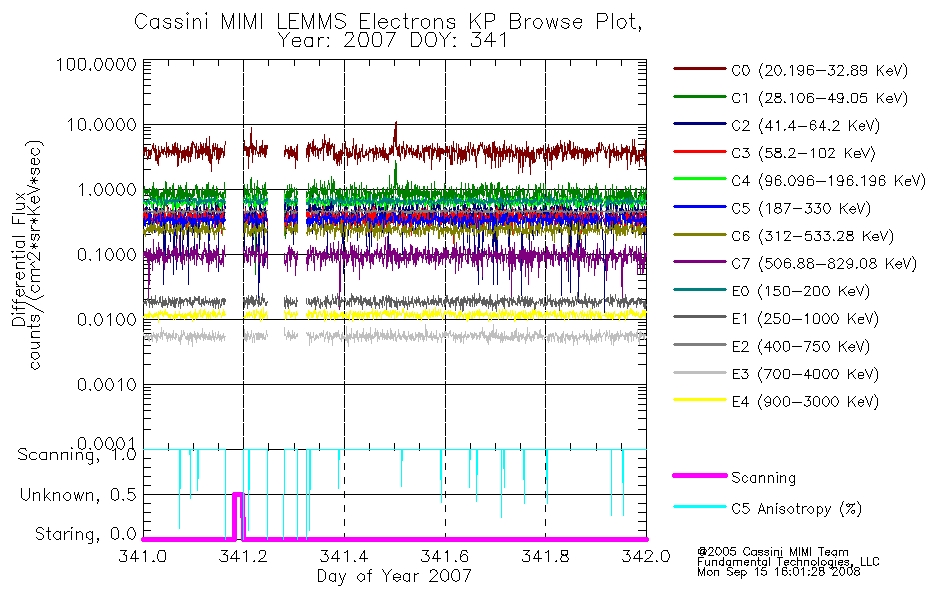Click the Scanning, 1.0 axis label
Viewport: 950px width, 600px height.
[x=77, y=455]
